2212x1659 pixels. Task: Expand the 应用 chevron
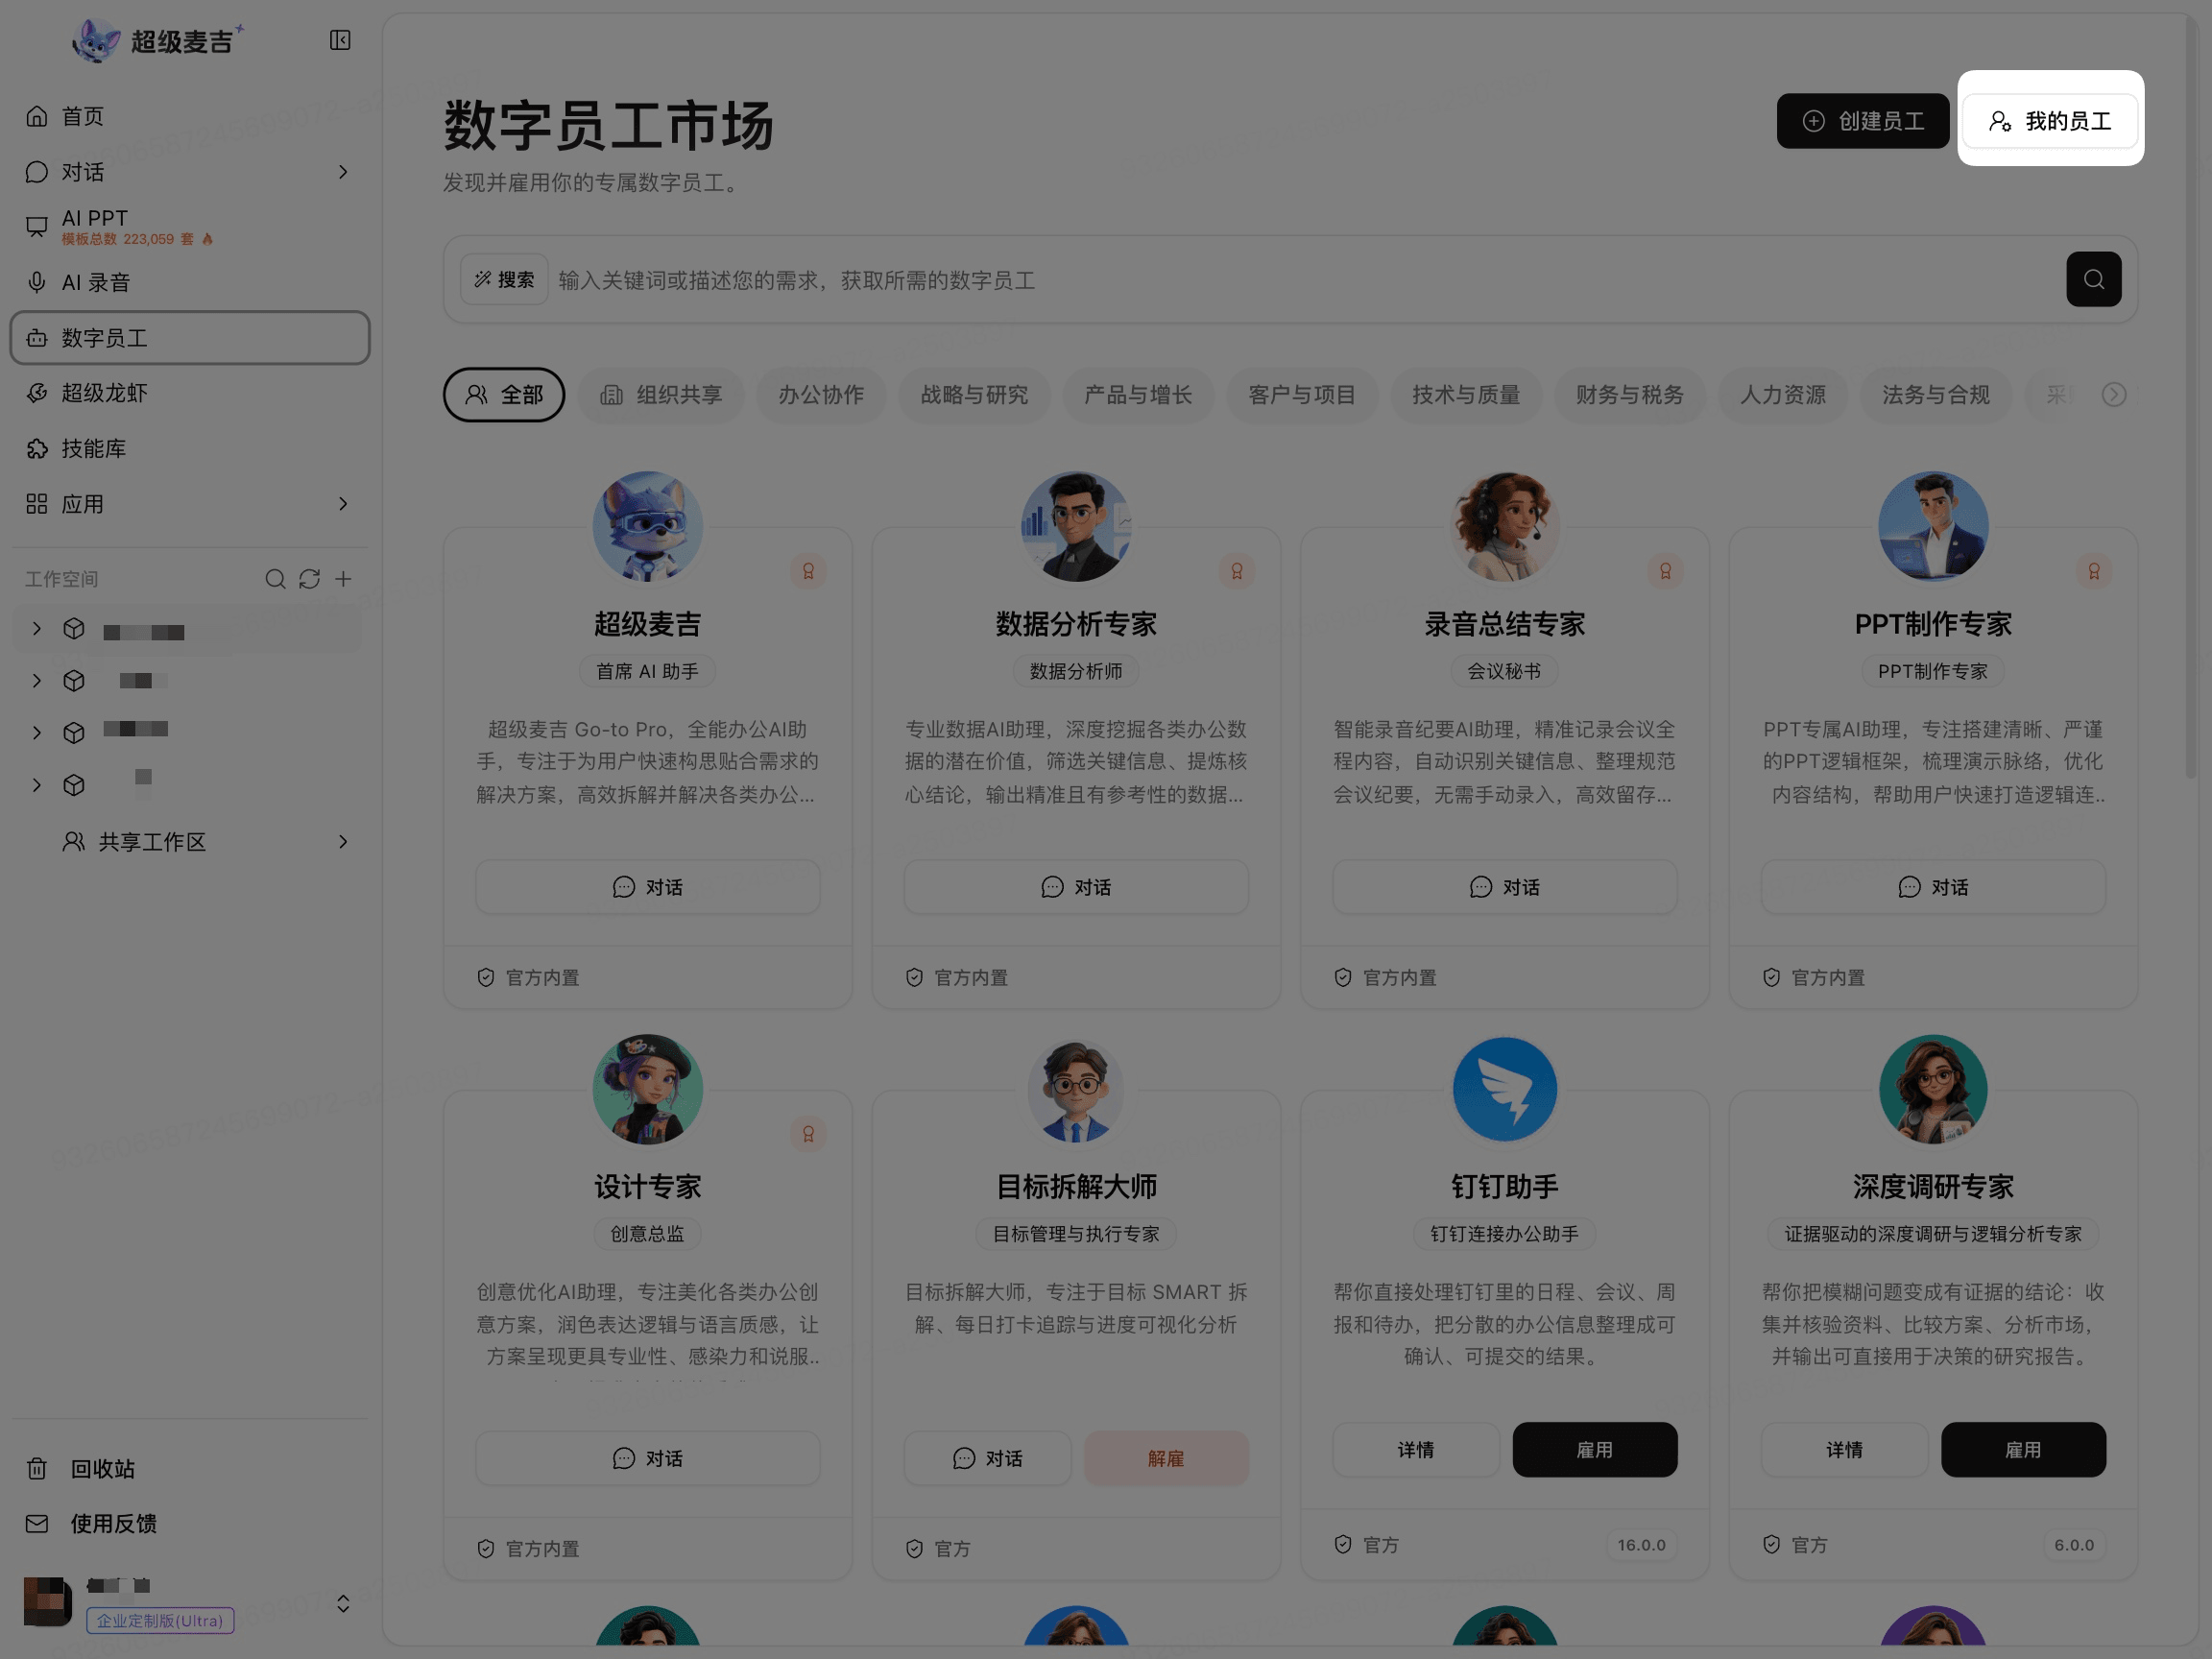click(343, 504)
